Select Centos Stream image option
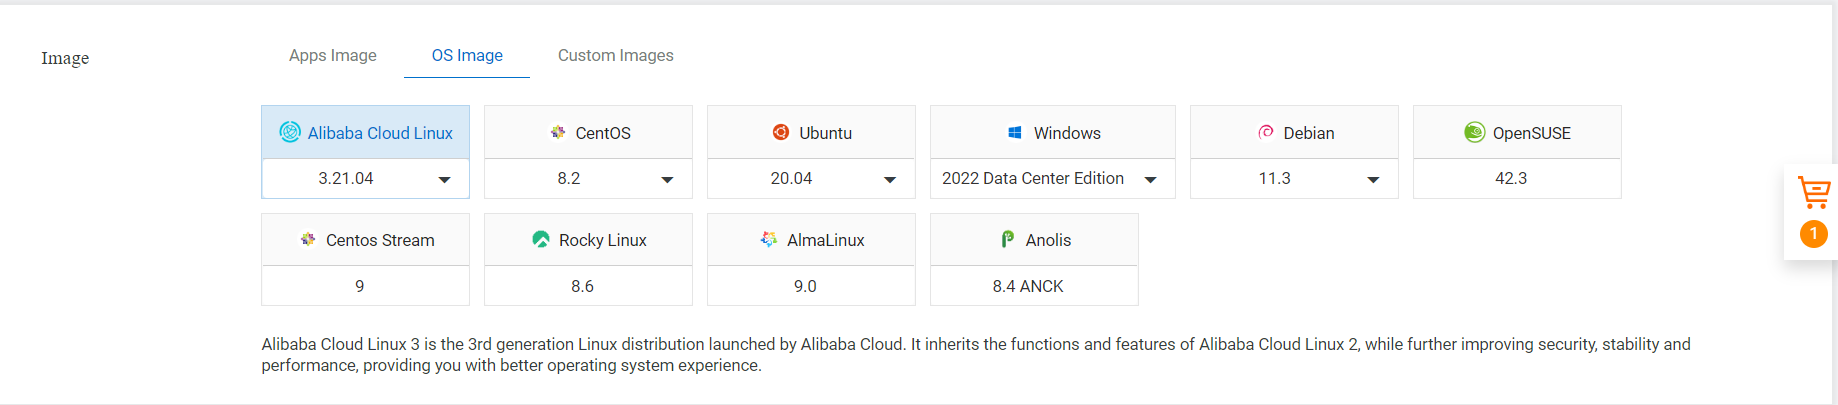This screenshot has height=405, width=1838. click(x=365, y=240)
